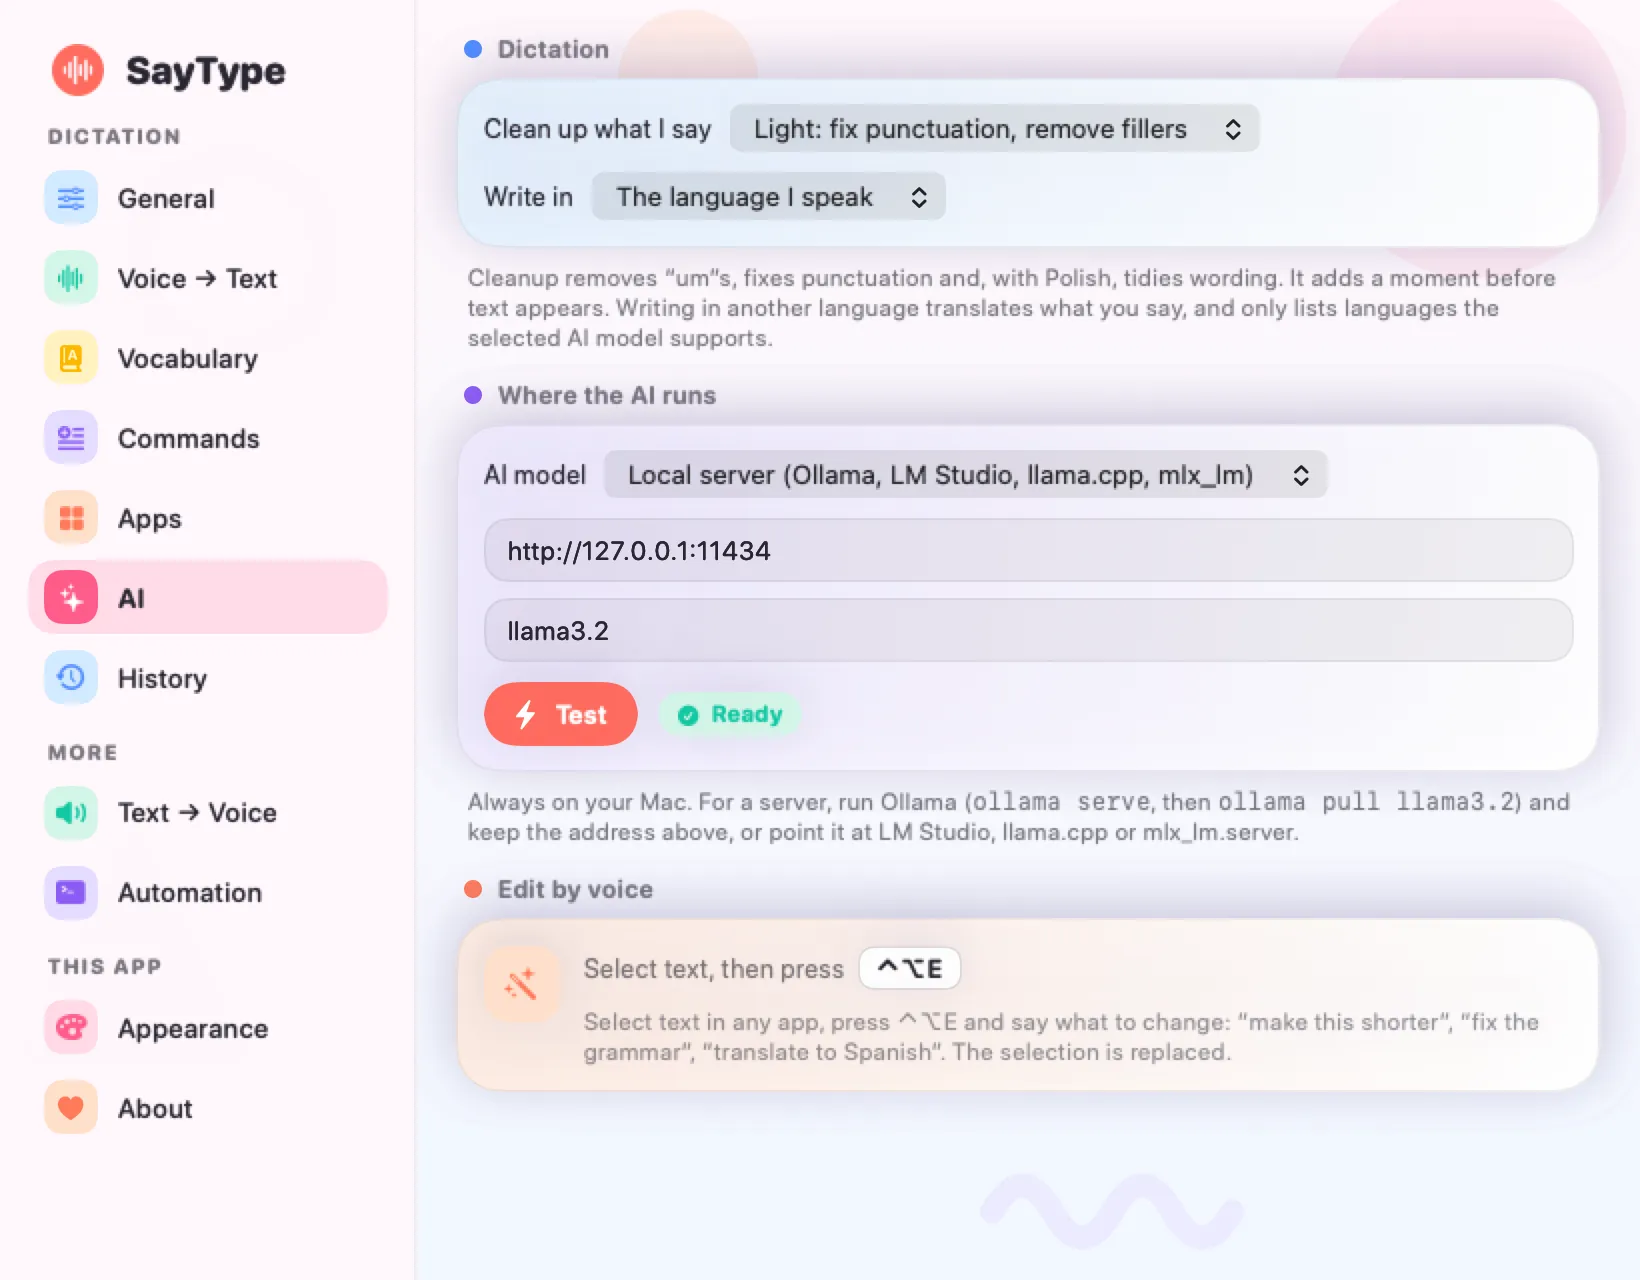The height and width of the screenshot is (1280, 1640).
Task: Click the AI sparkle icon
Action: pyautogui.click(x=71, y=598)
